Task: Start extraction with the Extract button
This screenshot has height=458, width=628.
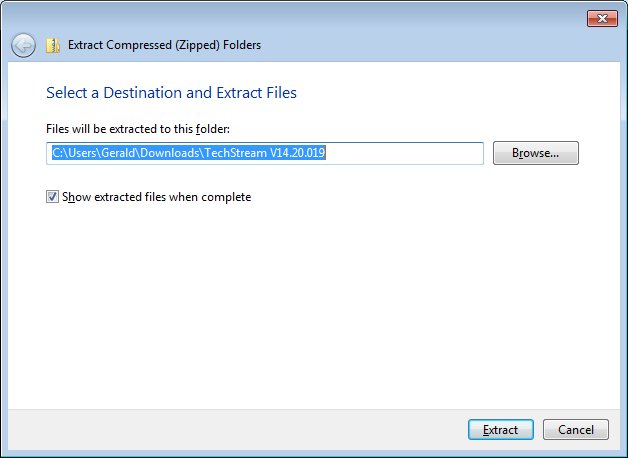Action: (501, 430)
